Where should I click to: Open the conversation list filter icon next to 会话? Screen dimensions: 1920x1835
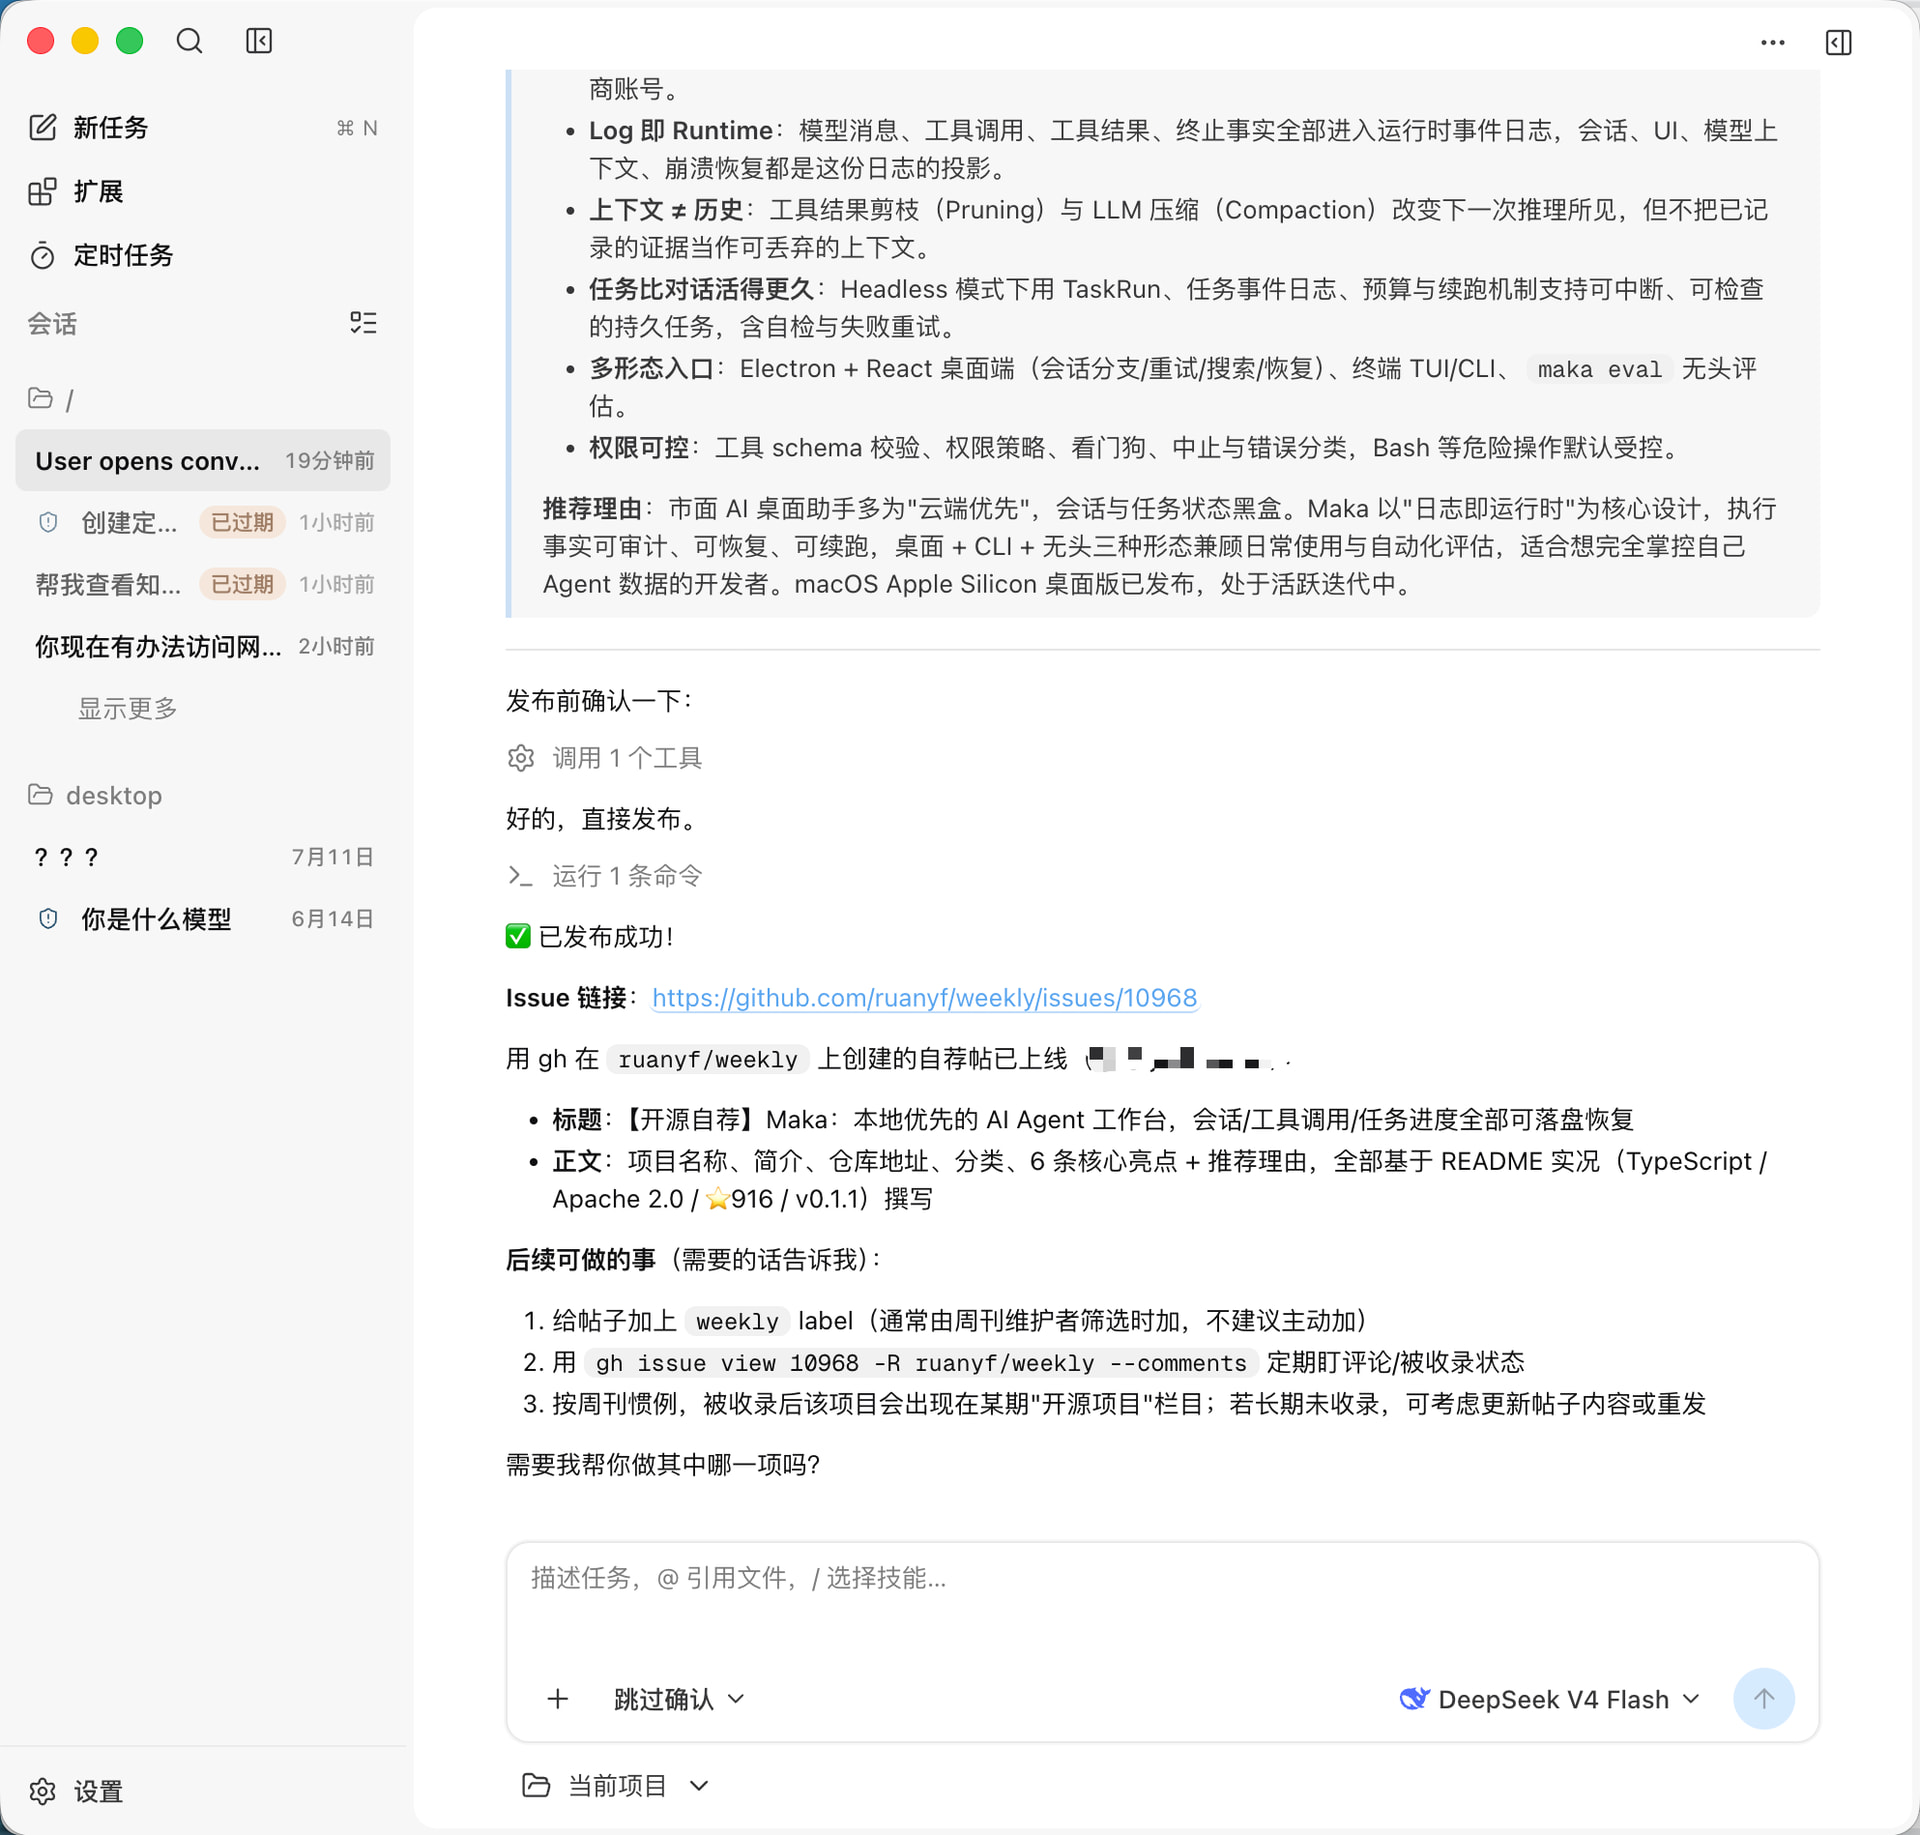click(363, 323)
